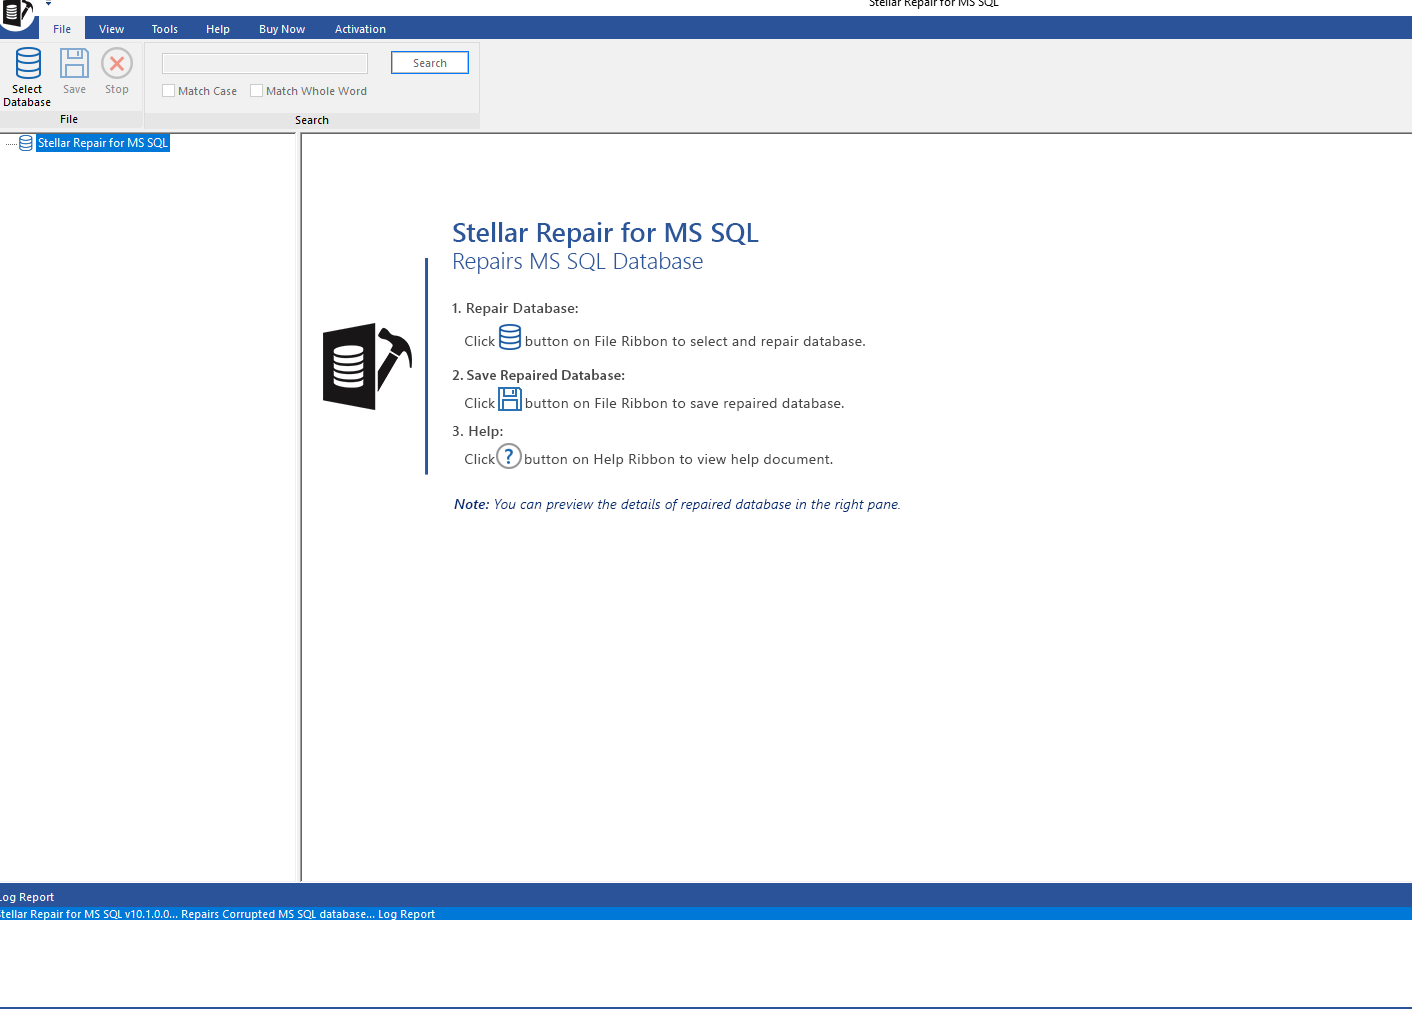This screenshot has width=1412, height=1009.
Task: Open the Tools ribbon tab
Action: (165, 29)
